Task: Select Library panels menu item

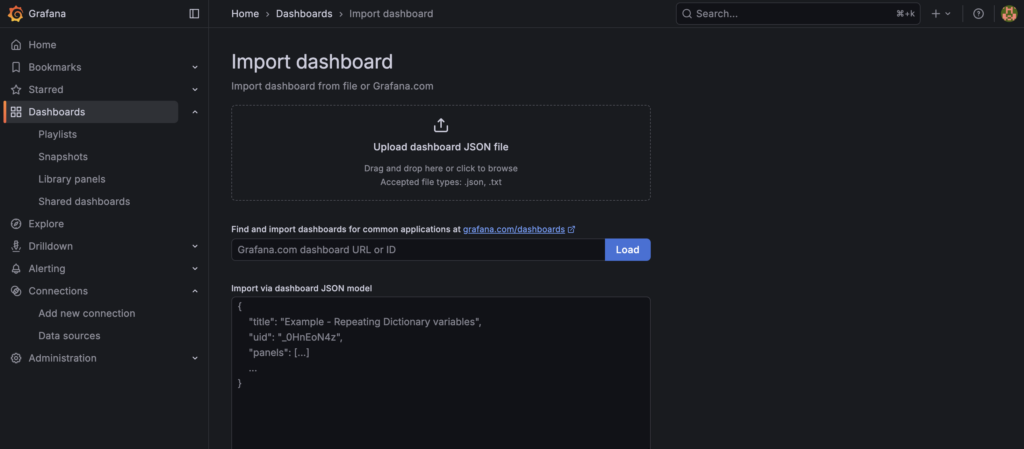Action: tap(72, 179)
